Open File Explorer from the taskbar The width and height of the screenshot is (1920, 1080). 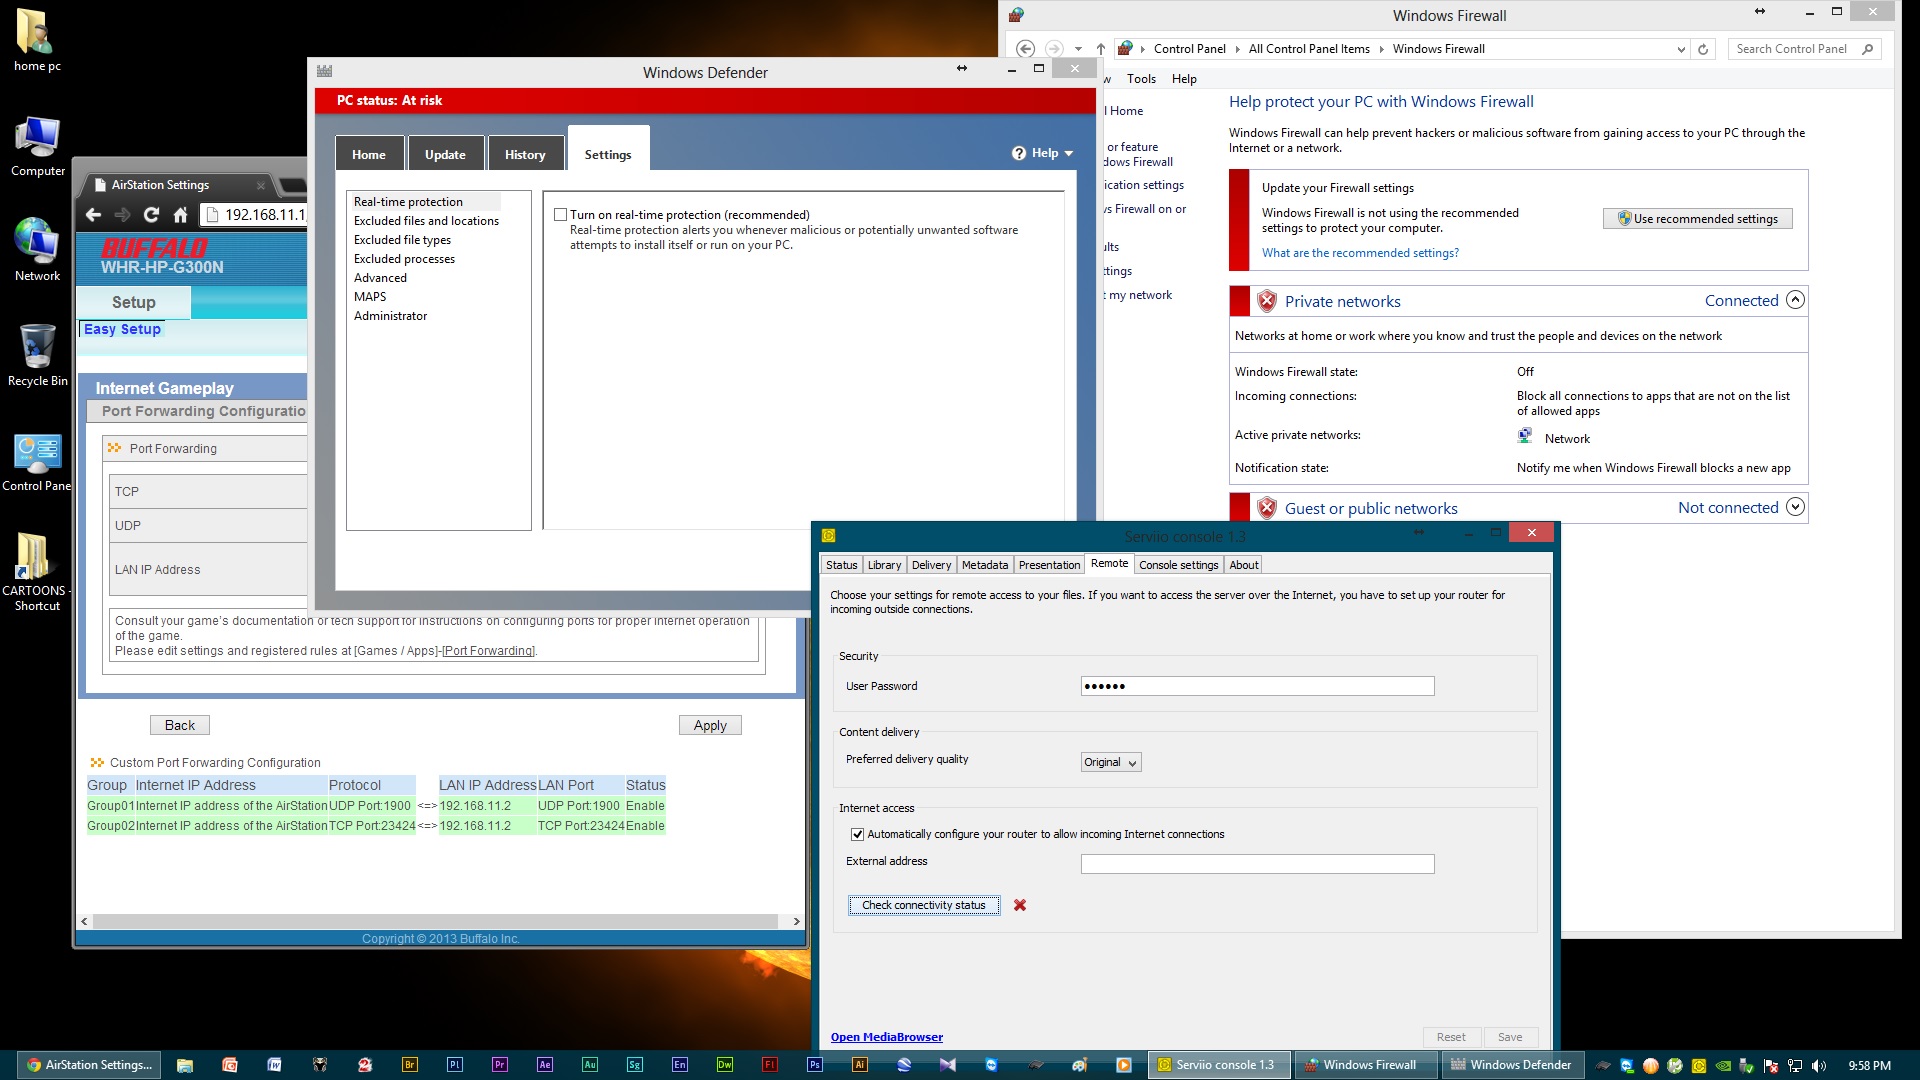coord(185,1065)
